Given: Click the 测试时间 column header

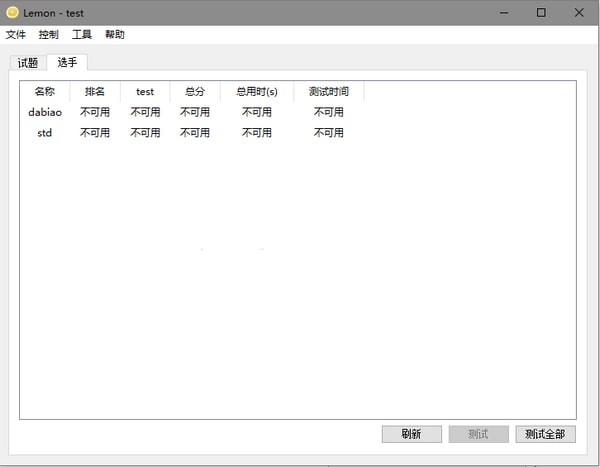Looking at the screenshot, I should [329, 91].
